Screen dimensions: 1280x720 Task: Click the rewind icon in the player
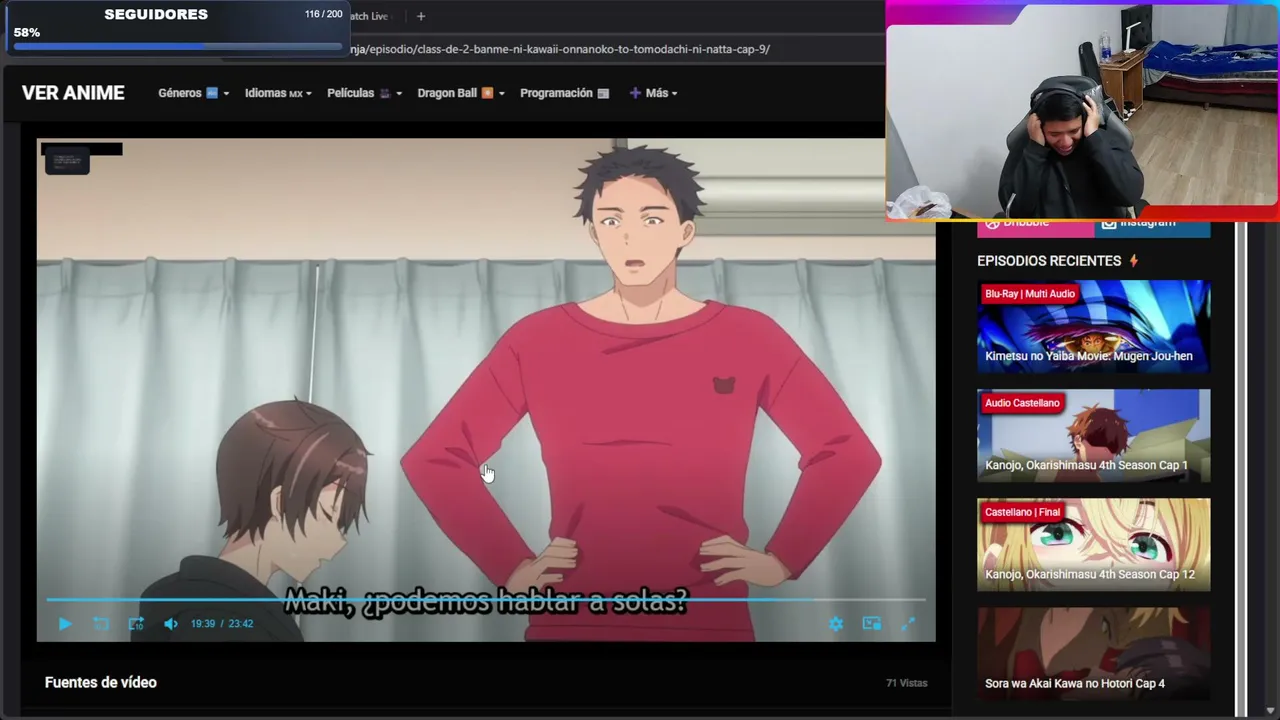point(101,624)
